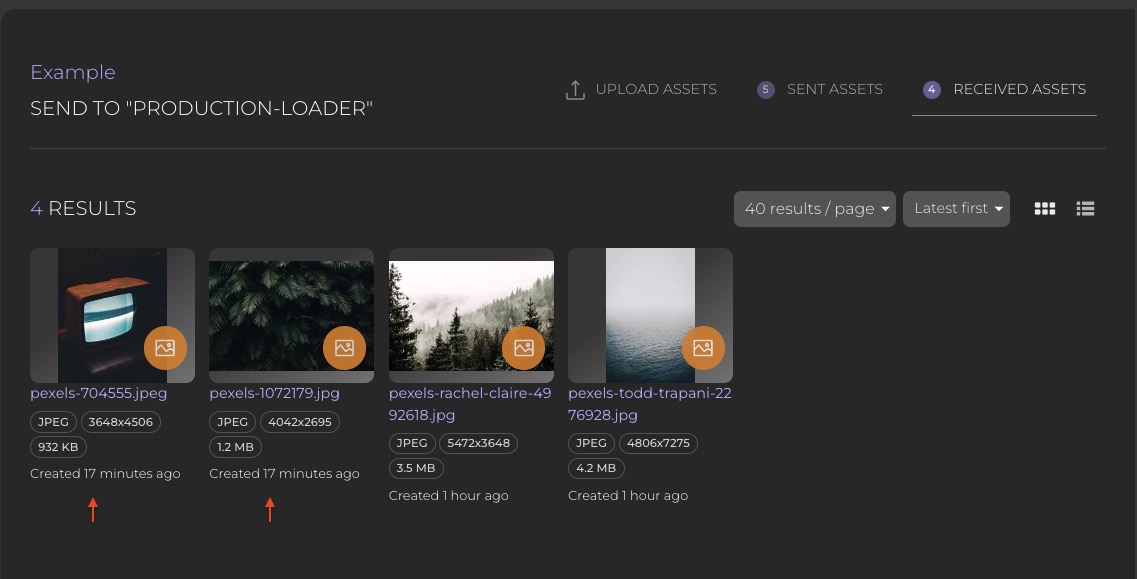Click the Sent Assets count badge
The height and width of the screenshot is (579, 1137).
(766, 90)
